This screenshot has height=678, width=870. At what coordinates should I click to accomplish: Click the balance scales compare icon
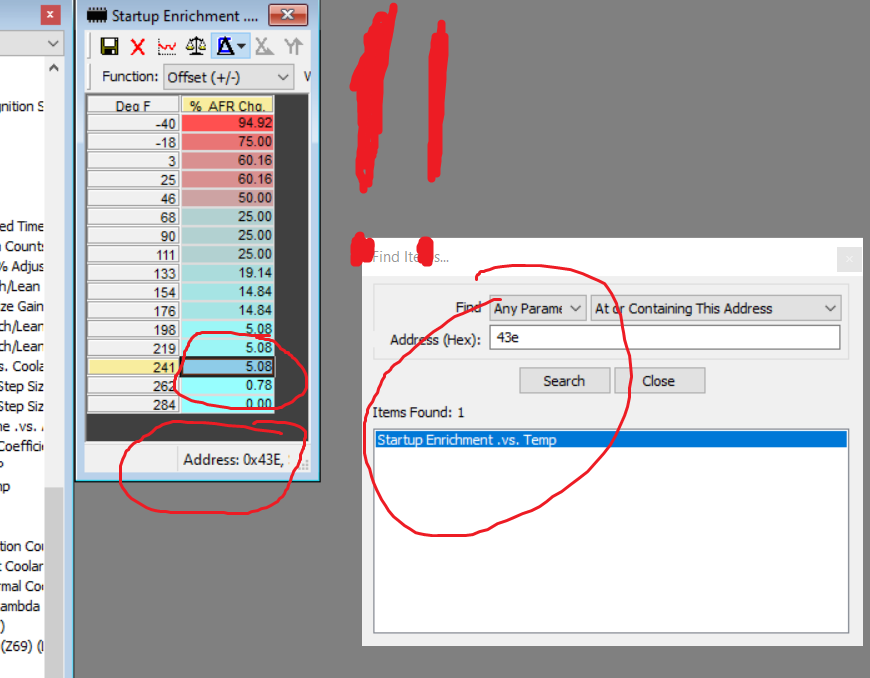197,46
